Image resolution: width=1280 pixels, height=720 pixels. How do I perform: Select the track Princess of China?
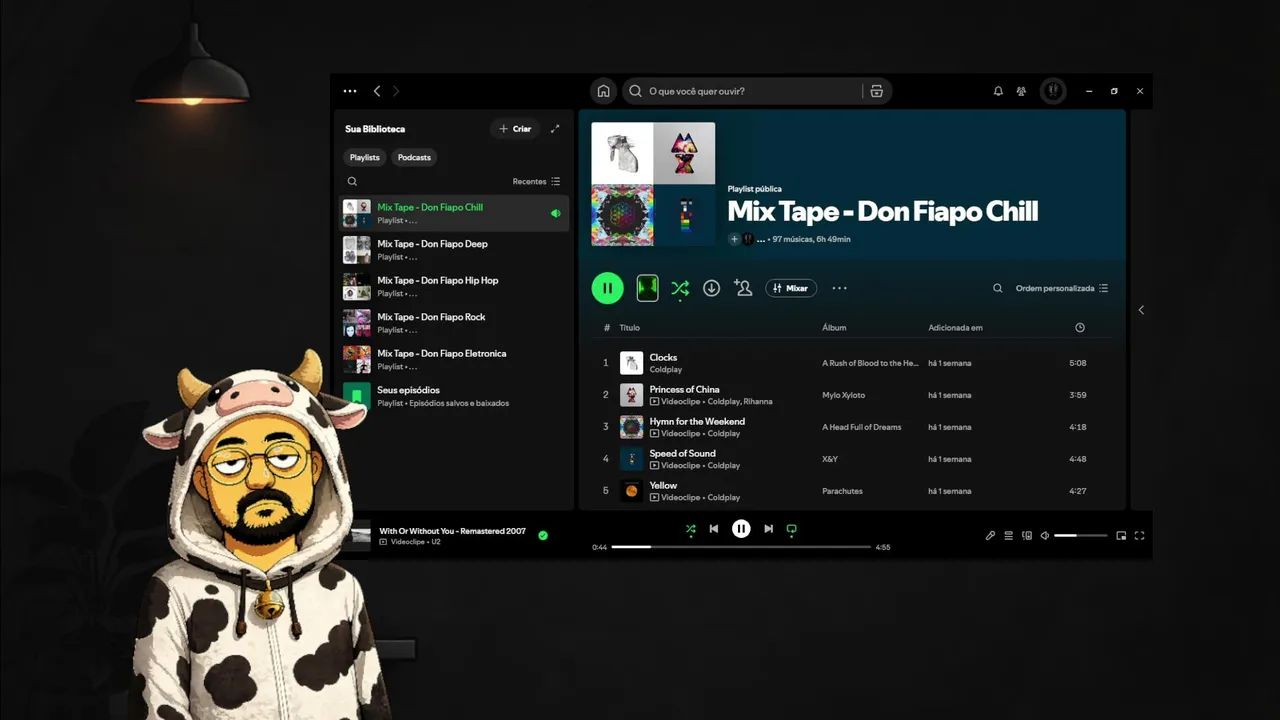[684, 389]
